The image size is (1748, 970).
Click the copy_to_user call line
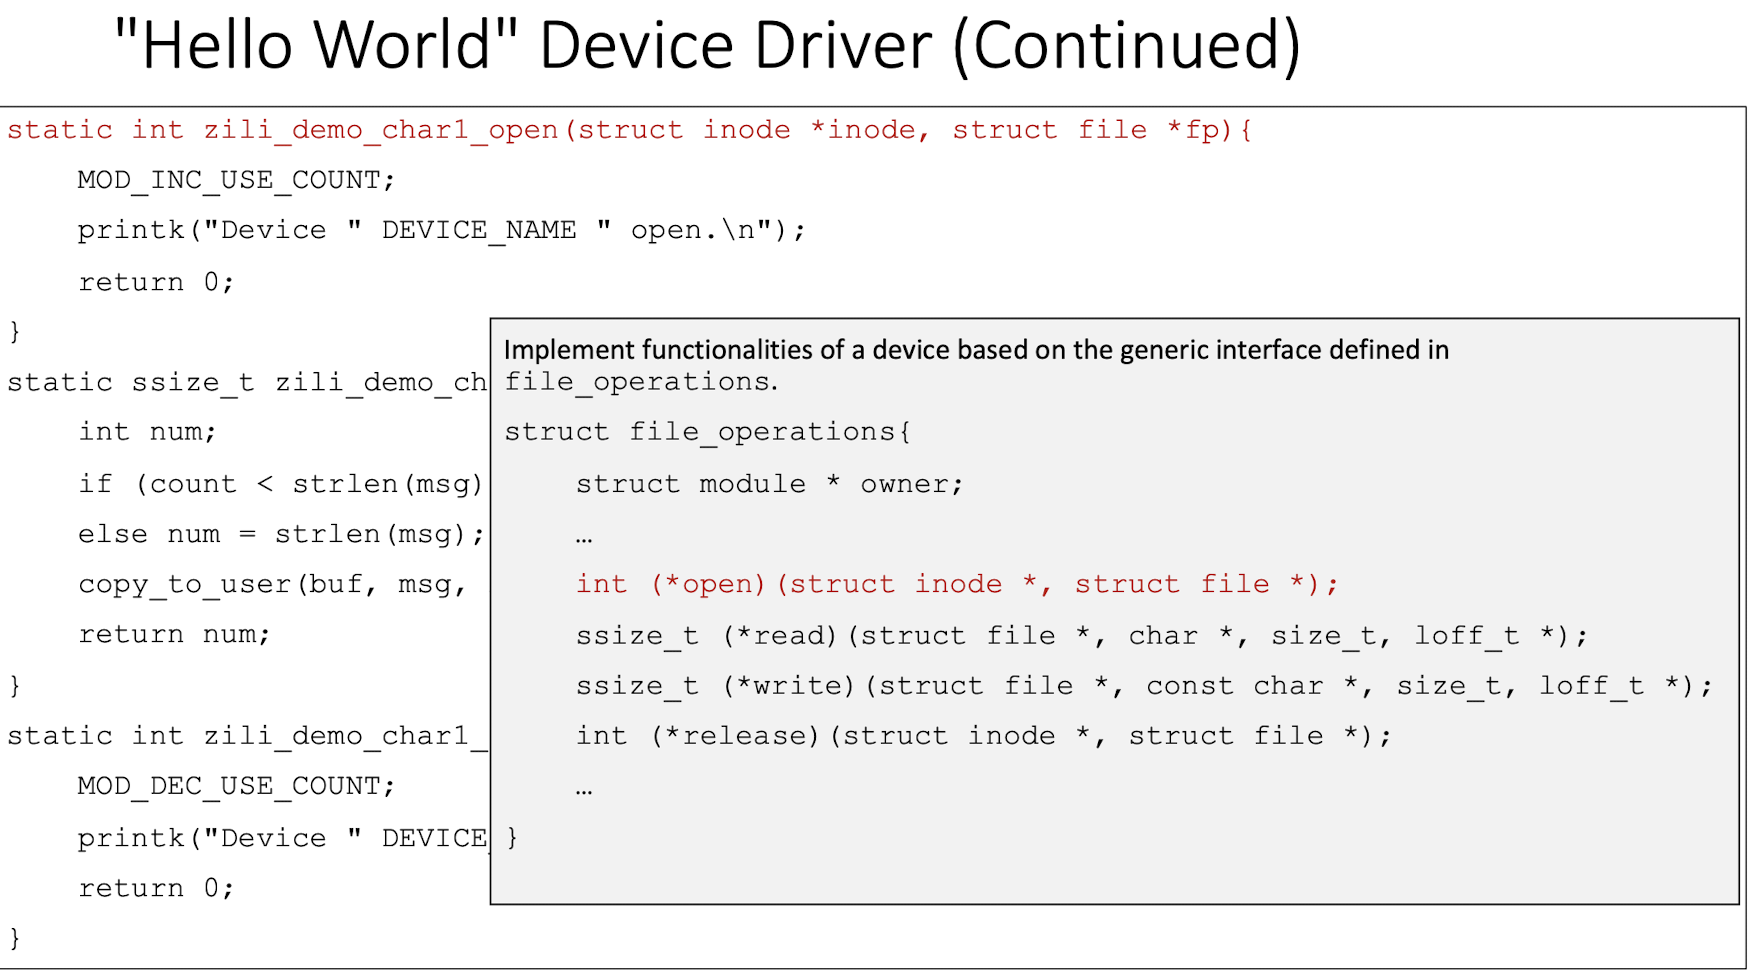(272, 584)
